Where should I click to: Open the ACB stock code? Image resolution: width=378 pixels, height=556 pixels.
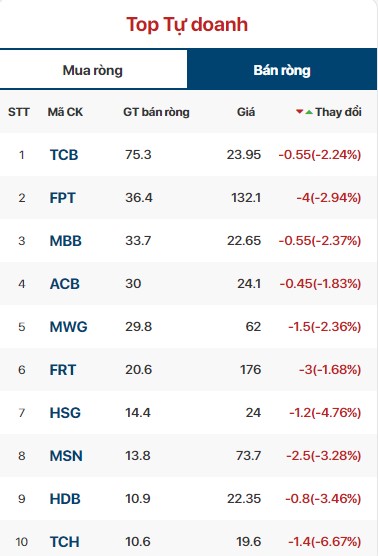click(x=65, y=284)
